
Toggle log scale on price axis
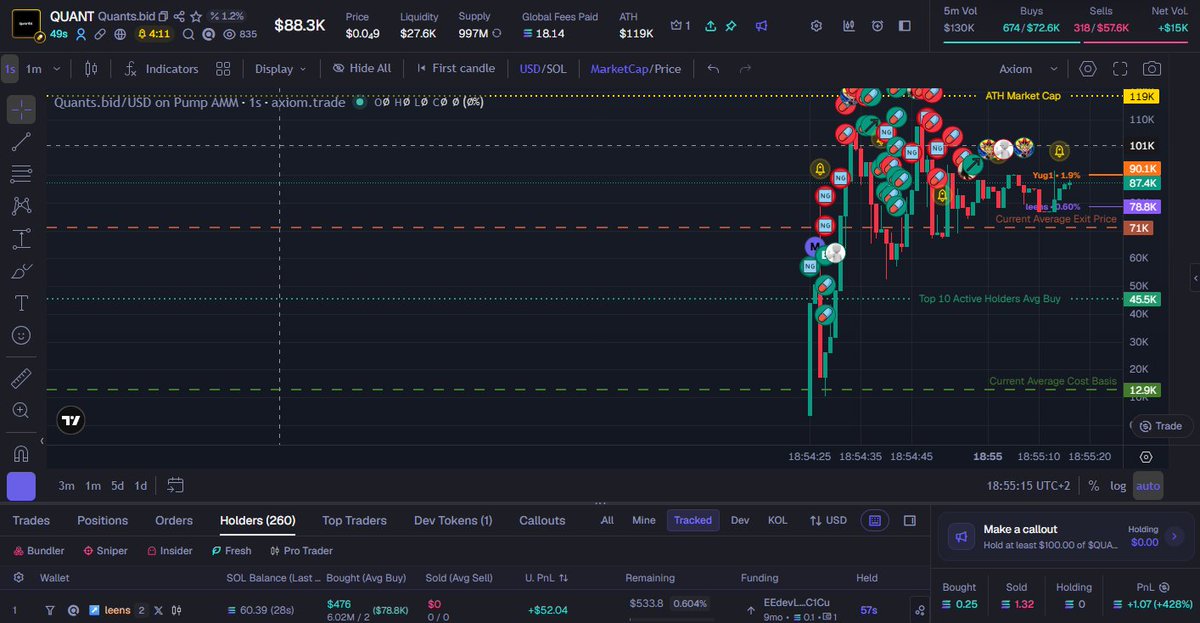coord(1118,486)
